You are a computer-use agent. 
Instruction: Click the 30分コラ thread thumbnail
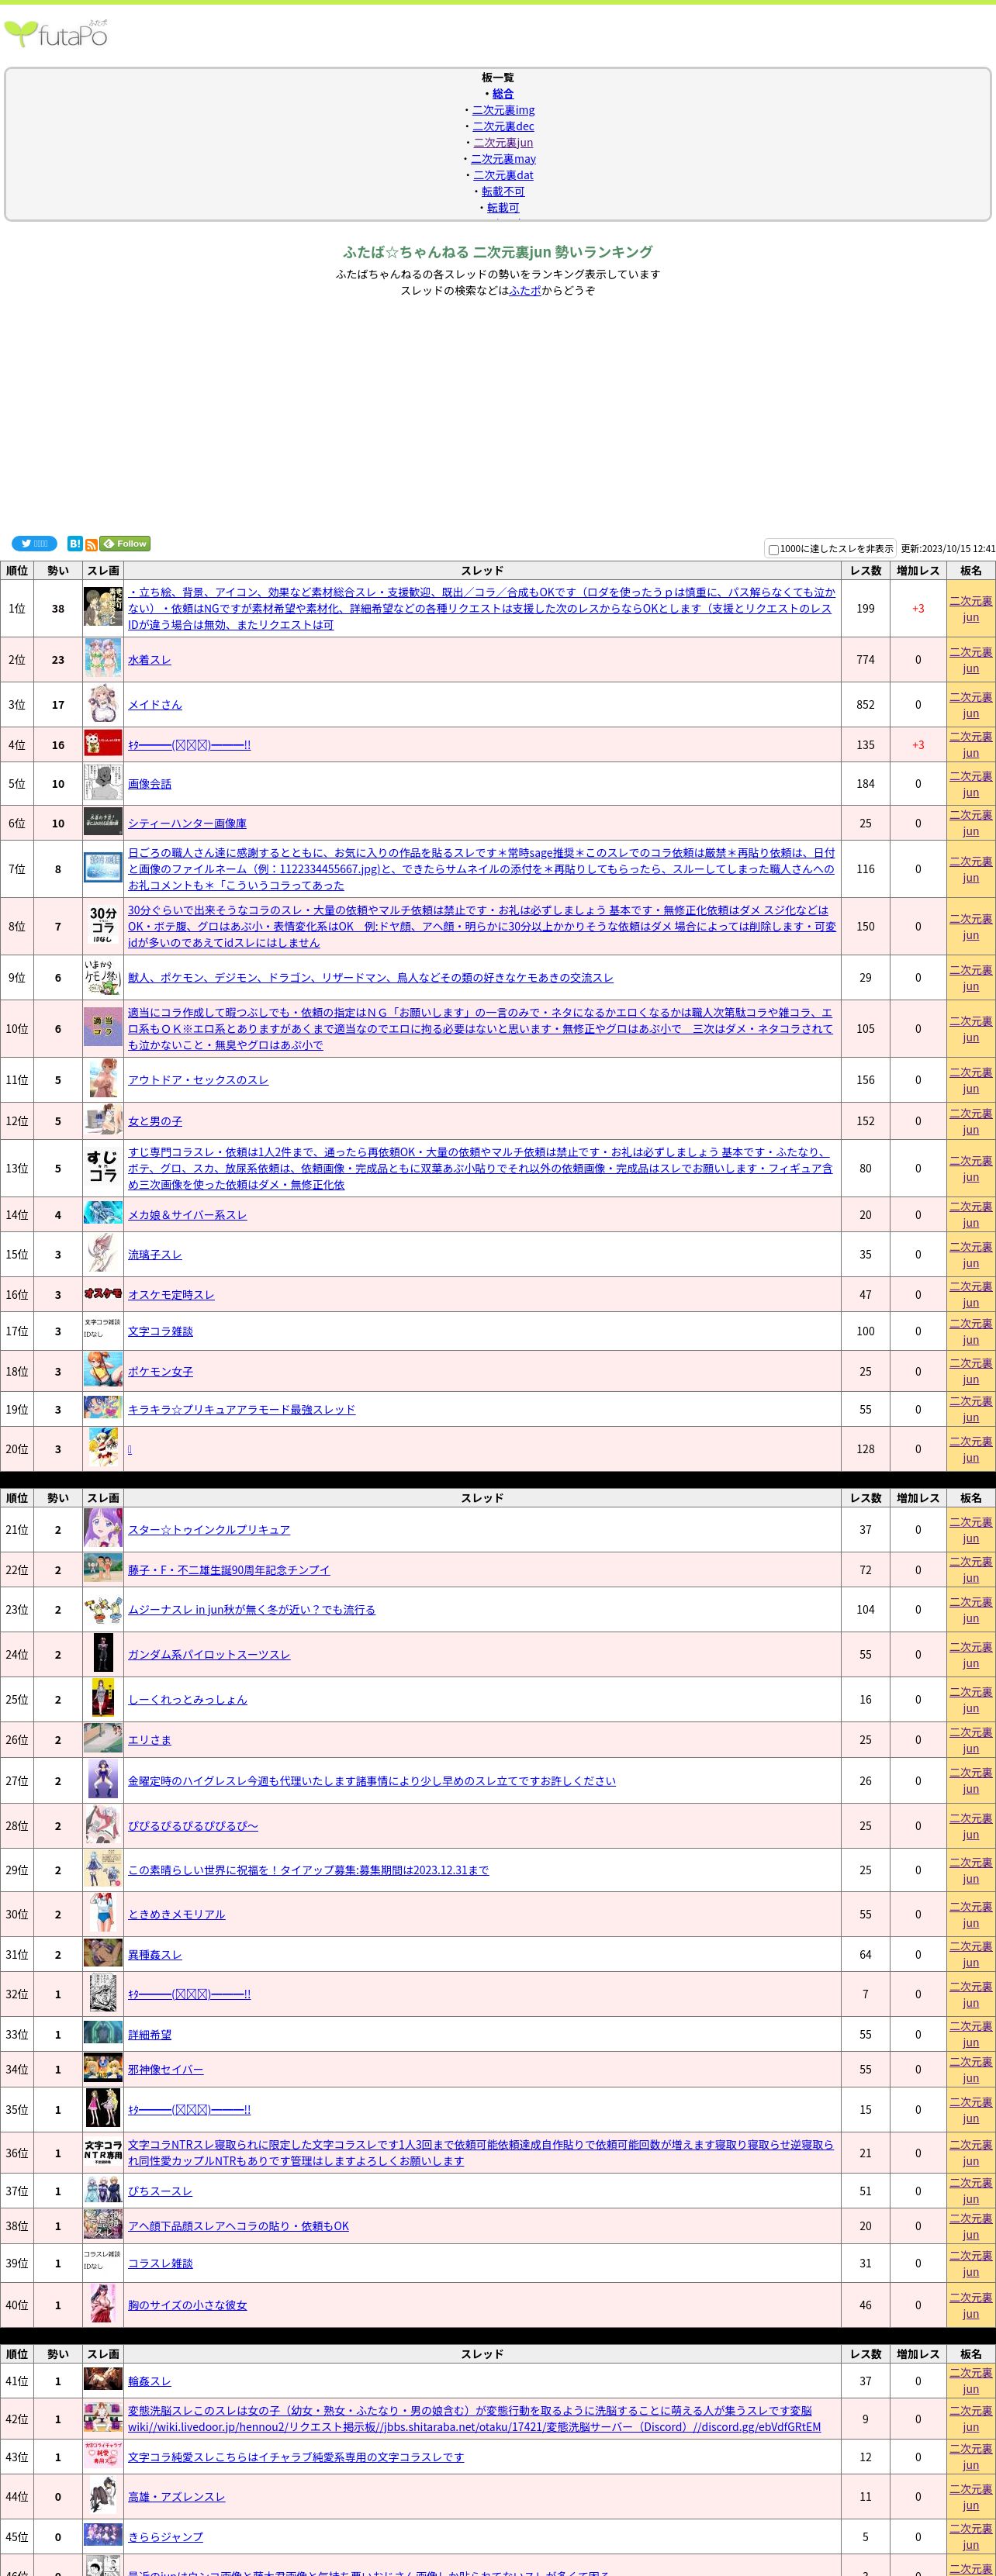tap(103, 926)
